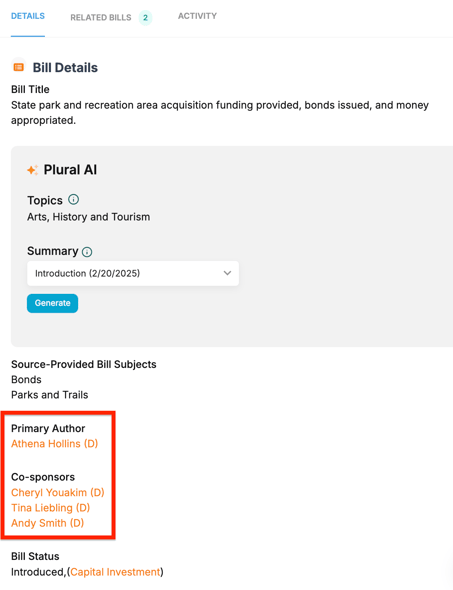Click the Plural AI heading text
This screenshot has width=453, height=590.
pos(70,170)
